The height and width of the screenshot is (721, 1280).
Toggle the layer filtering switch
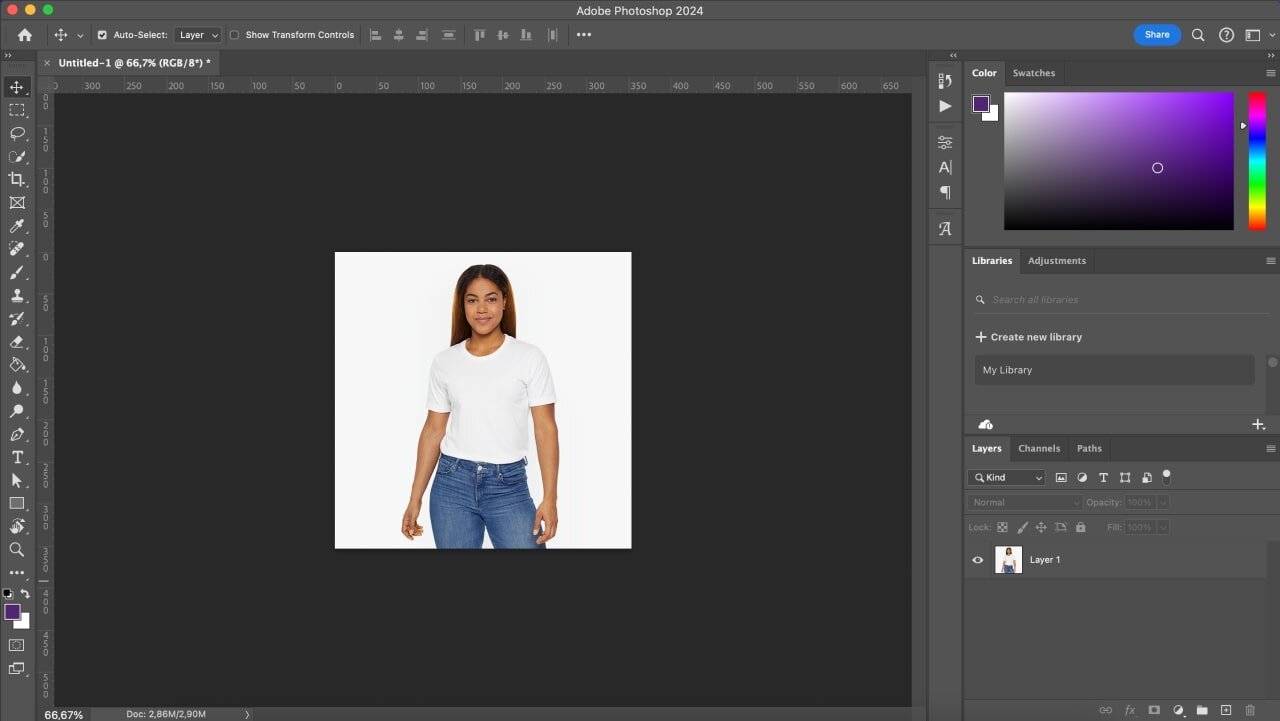tap(1166, 477)
